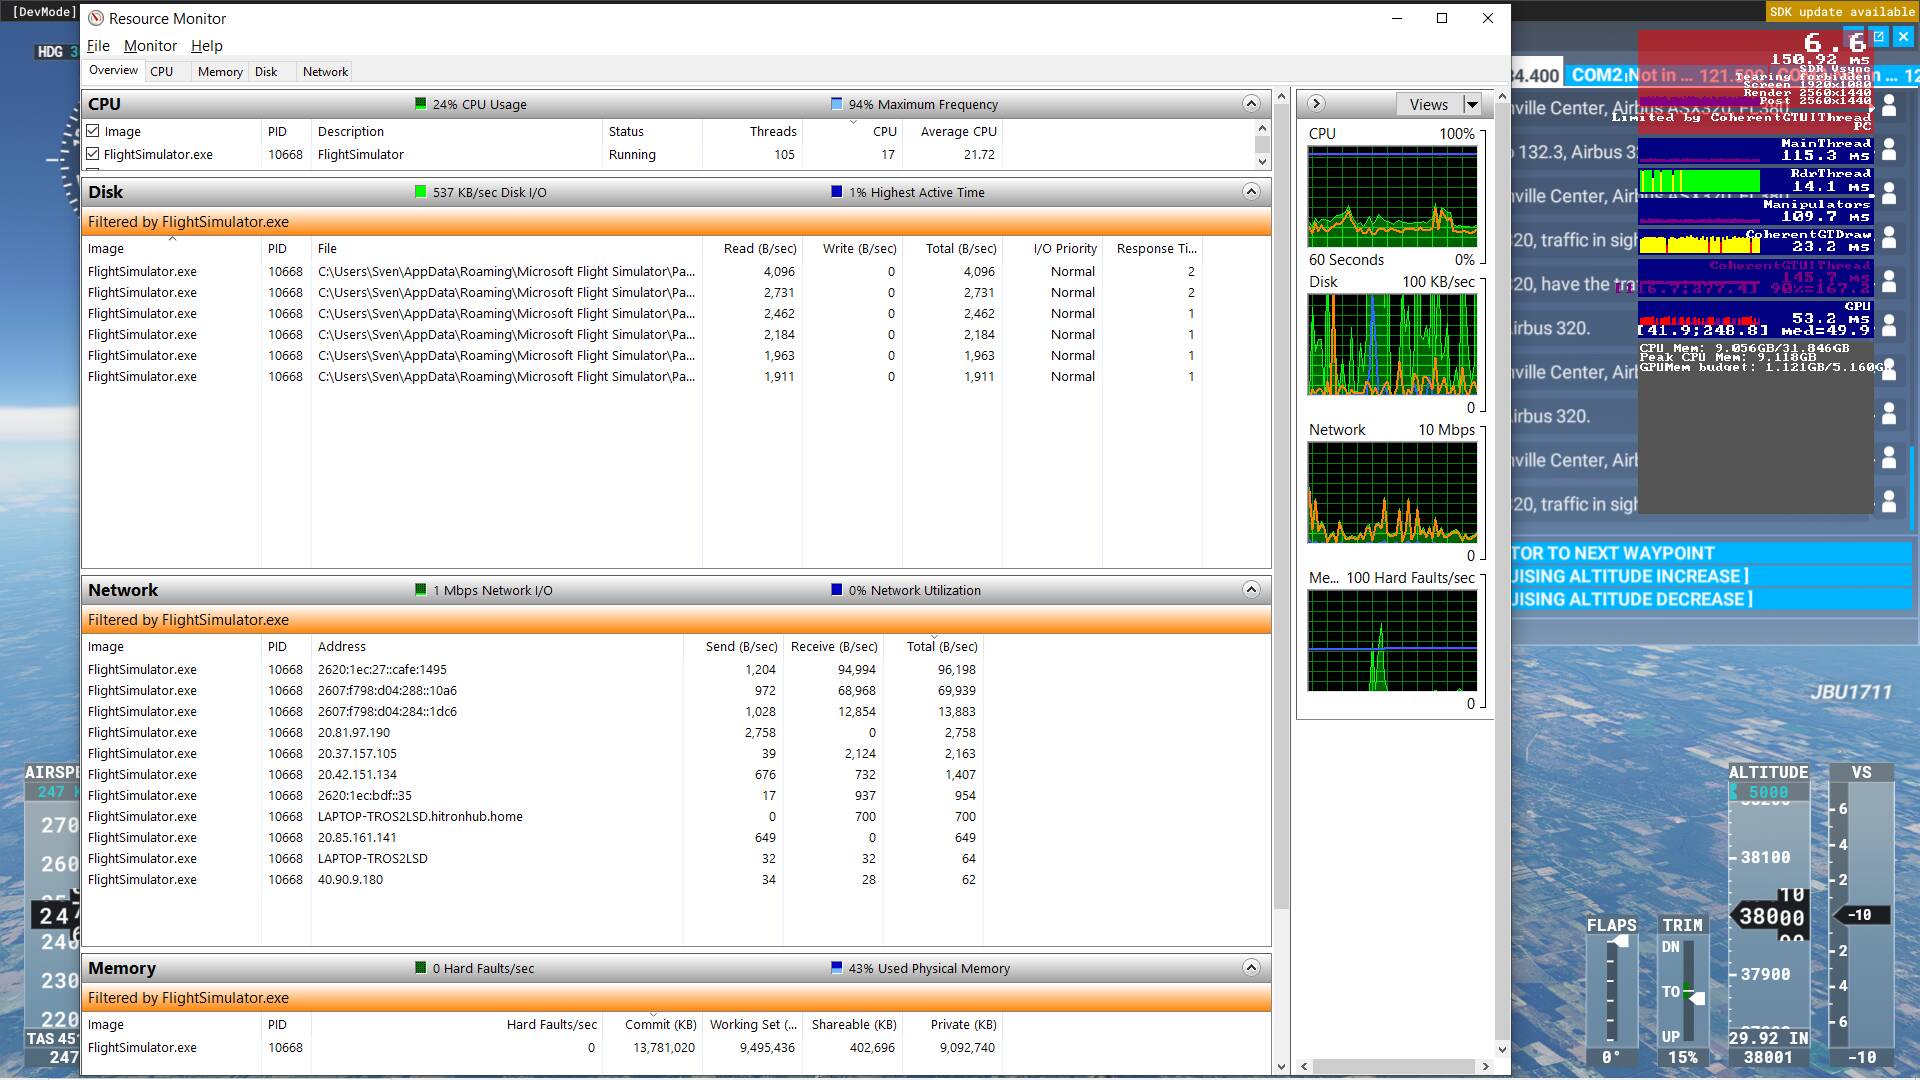
Task: Click the blue Used Physical Memory indicator
Action: pos(837,968)
